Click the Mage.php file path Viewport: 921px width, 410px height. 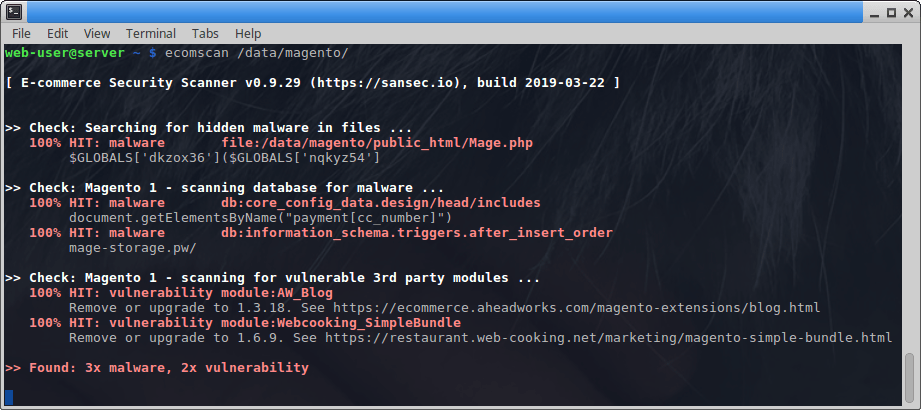click(377, 143)
